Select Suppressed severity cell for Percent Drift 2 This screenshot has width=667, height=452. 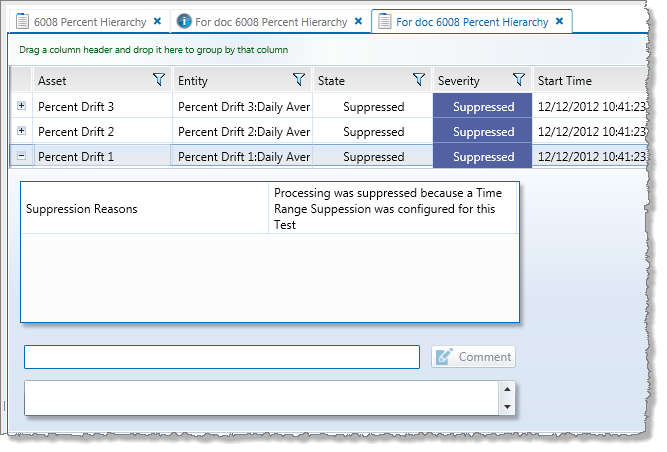pos(482,132)
